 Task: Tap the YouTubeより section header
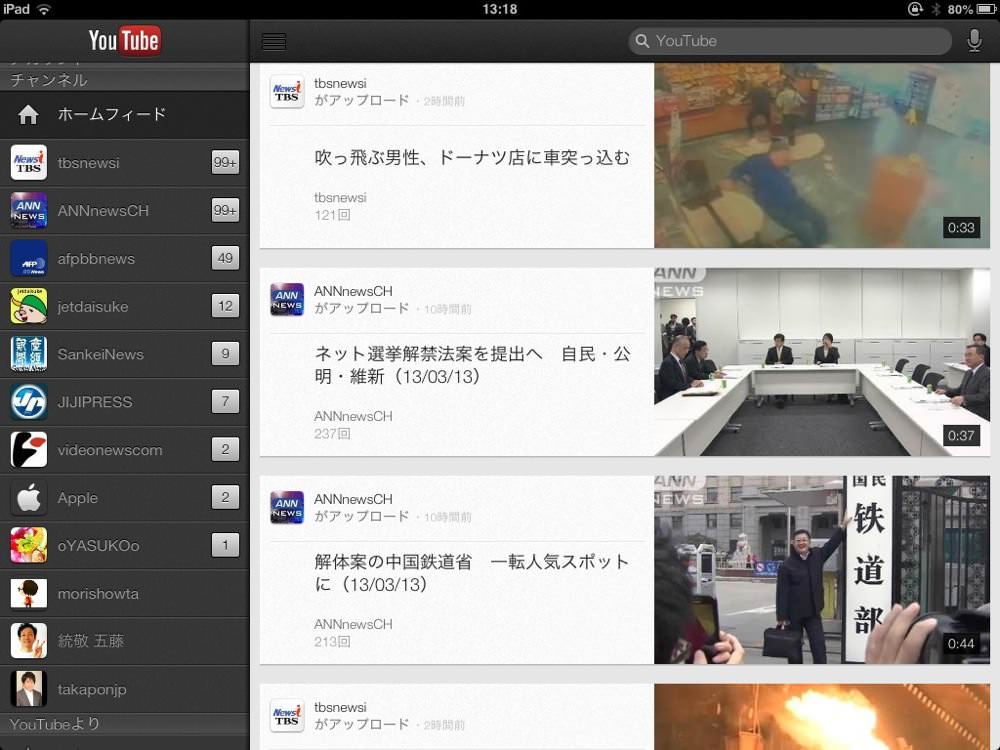(124, 724)
